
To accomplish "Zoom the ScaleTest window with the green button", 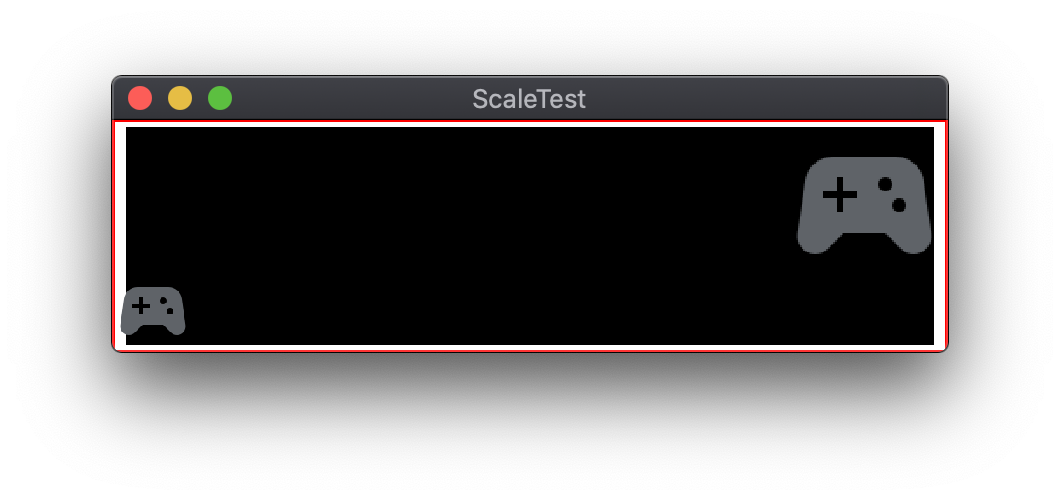I will (x=220, y=98).
